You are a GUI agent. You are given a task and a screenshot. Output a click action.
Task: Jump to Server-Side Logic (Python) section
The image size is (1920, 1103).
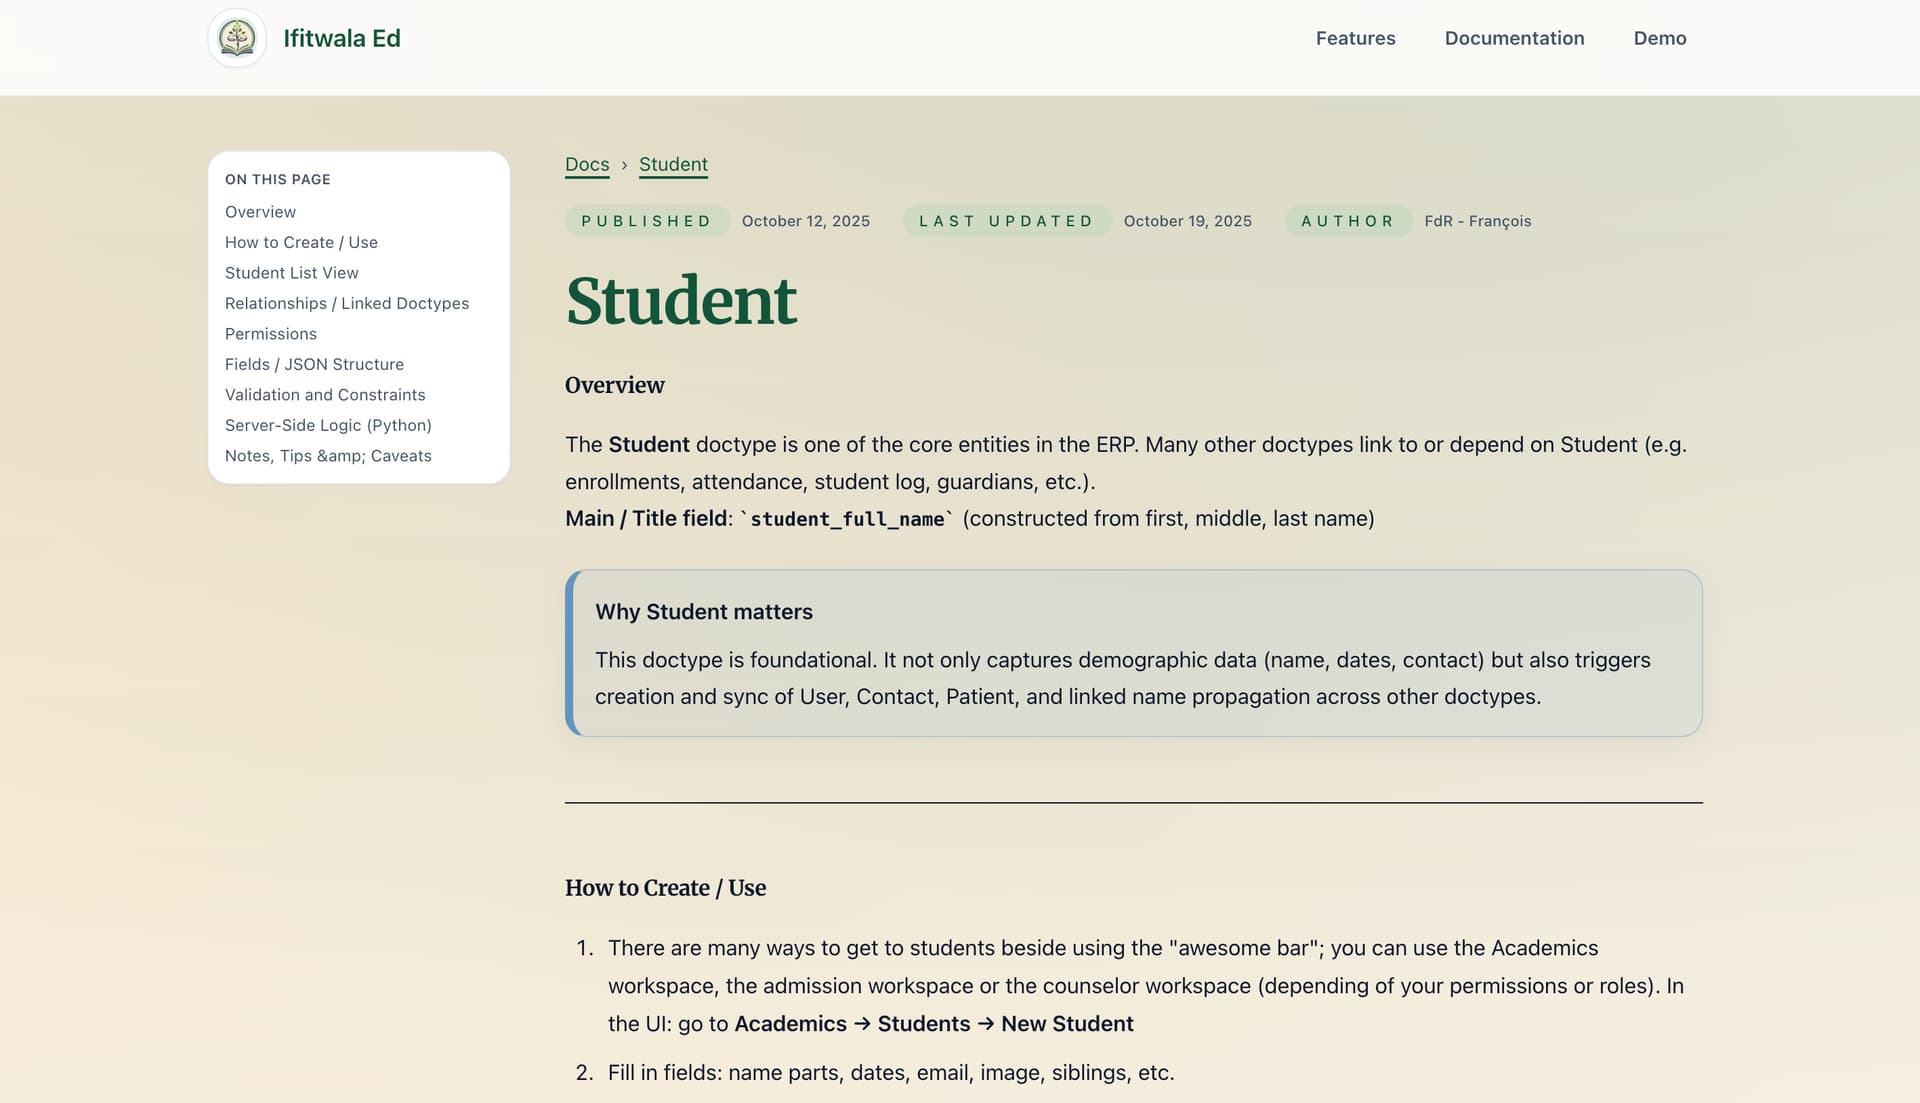[328, 425]
